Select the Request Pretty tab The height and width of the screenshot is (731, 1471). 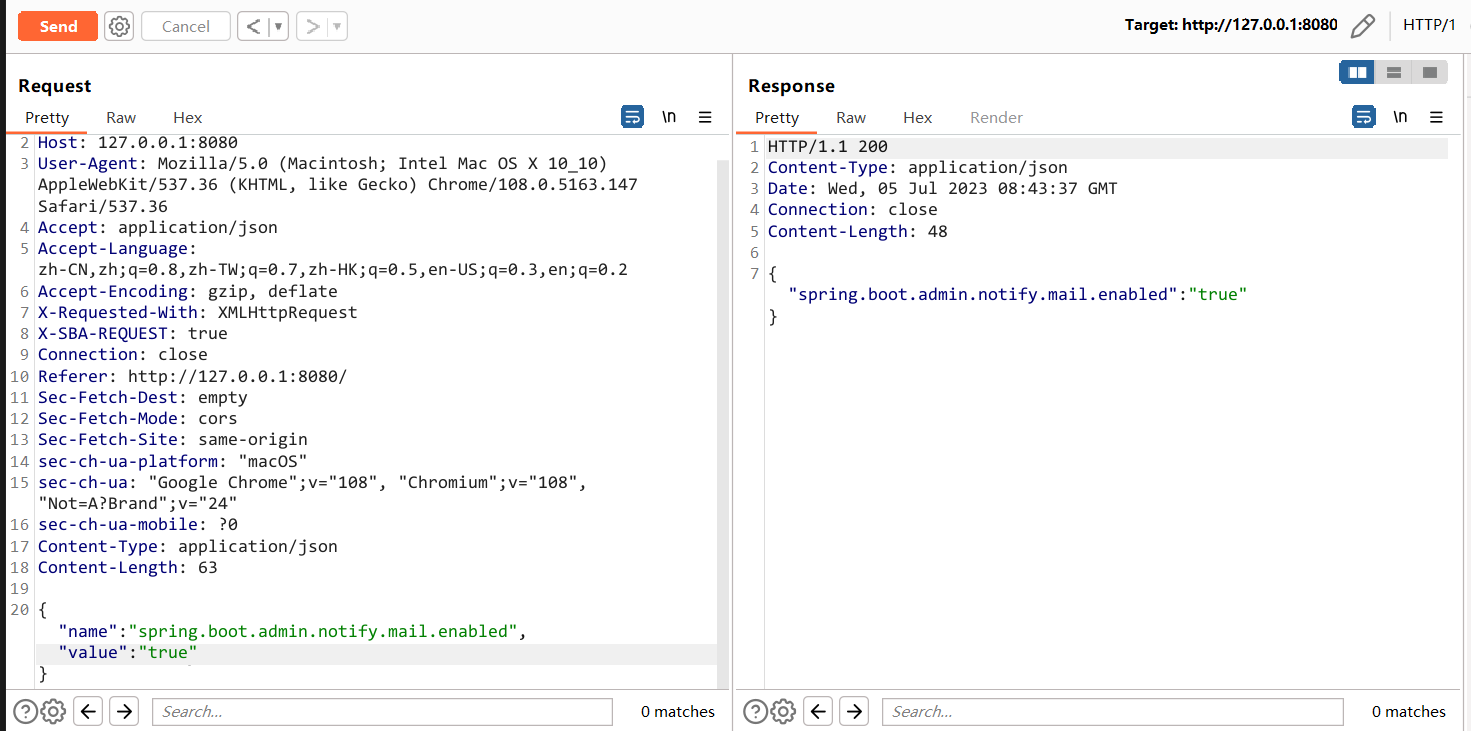point(47,117)
